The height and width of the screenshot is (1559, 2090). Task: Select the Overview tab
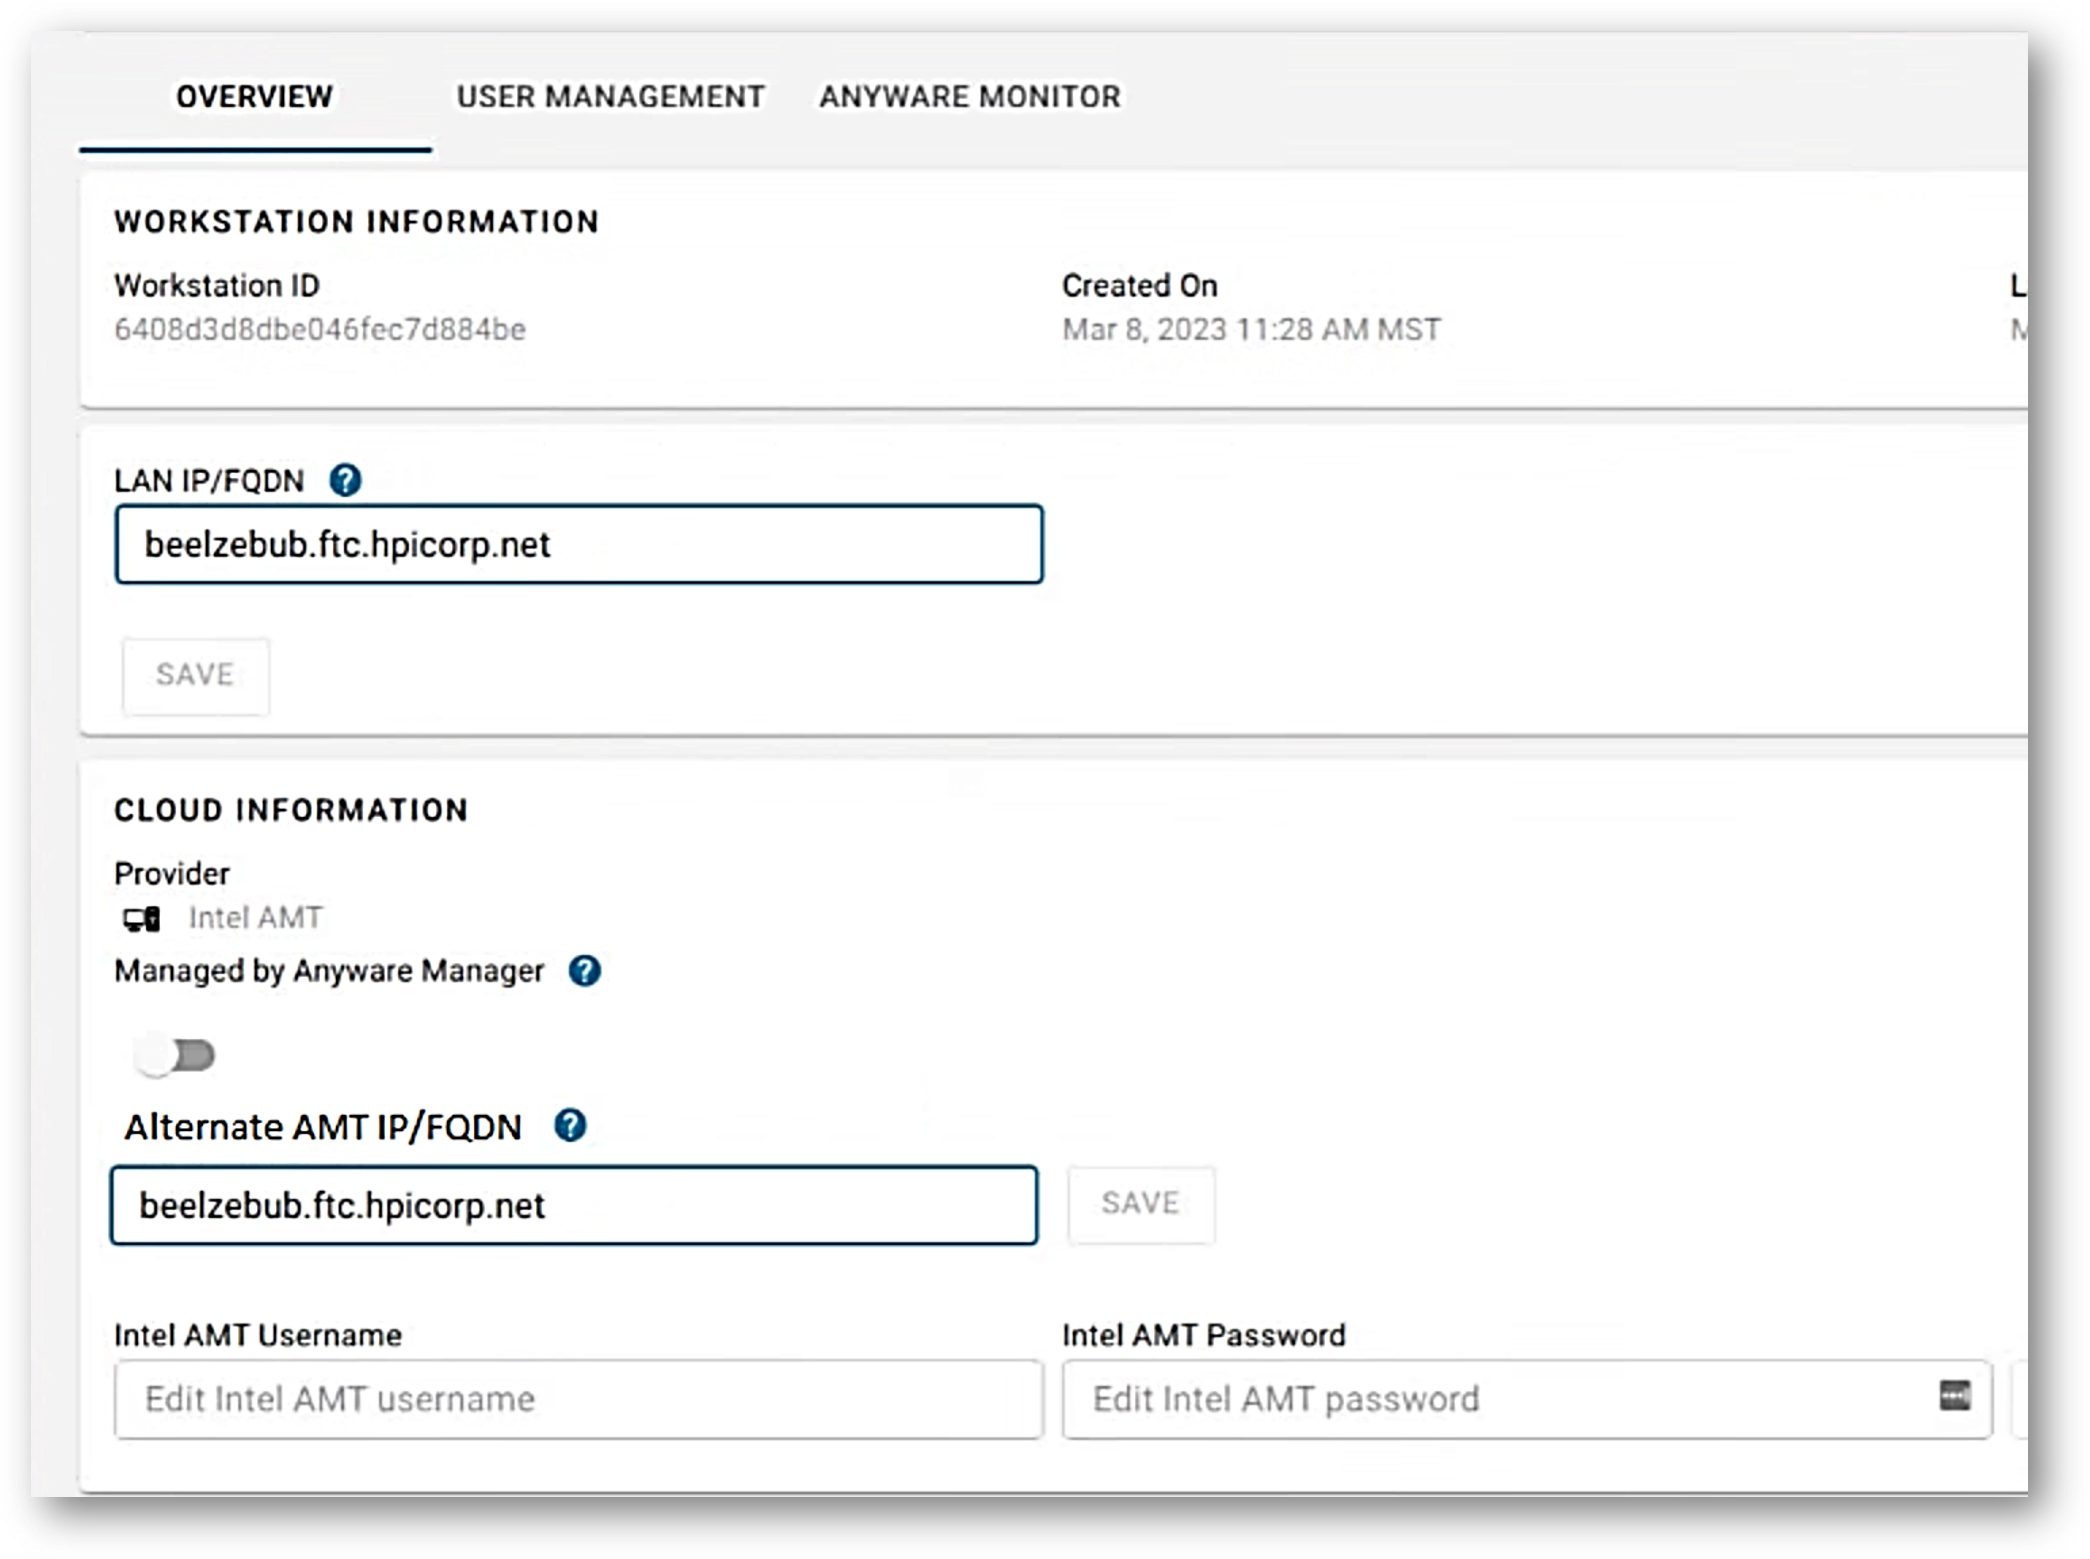click(253, 96)
